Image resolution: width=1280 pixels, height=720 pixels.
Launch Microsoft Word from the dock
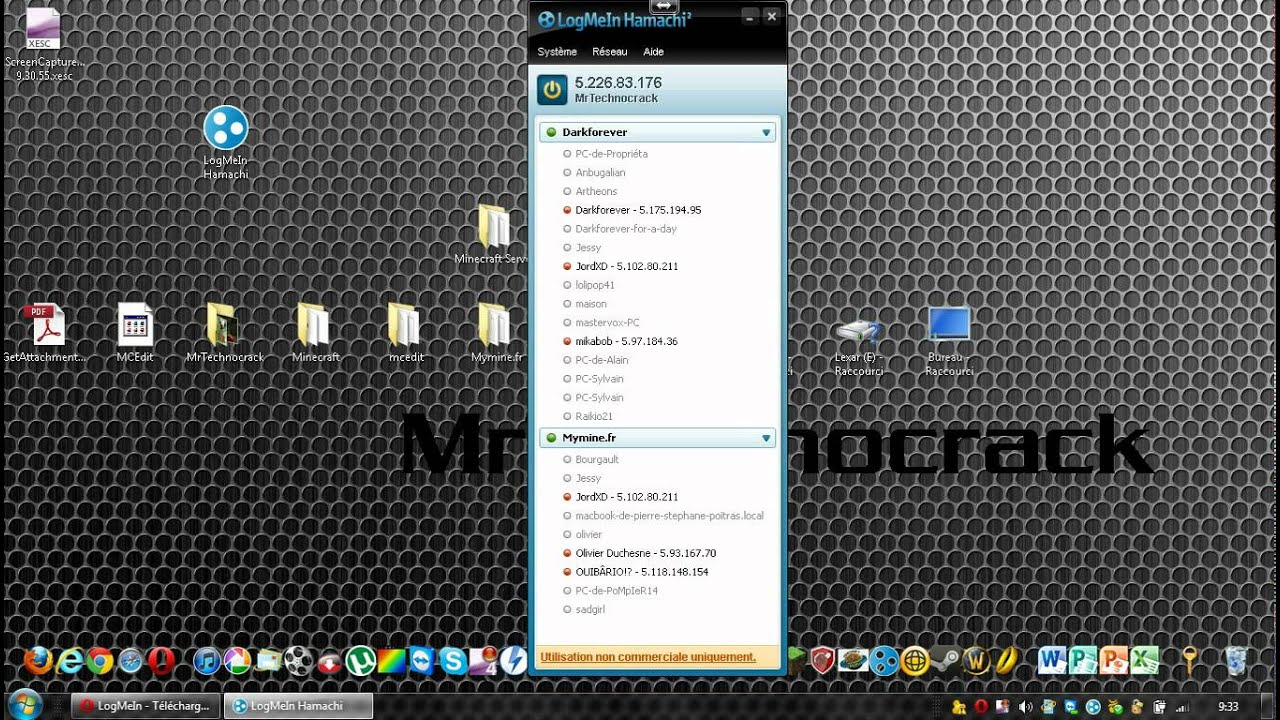[1052, 661]
